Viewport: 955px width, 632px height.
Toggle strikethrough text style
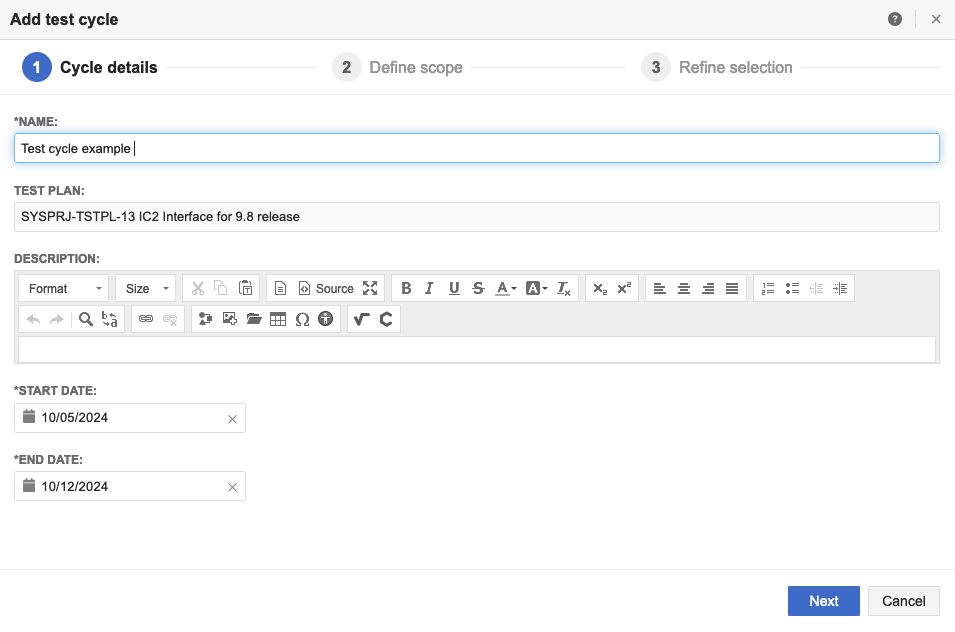point(478,288)
